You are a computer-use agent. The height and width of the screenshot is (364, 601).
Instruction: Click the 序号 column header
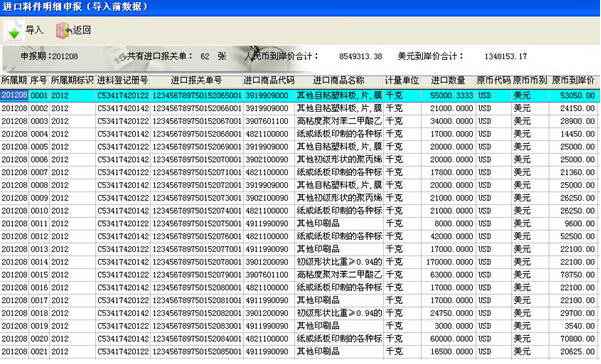coord(38,80)
